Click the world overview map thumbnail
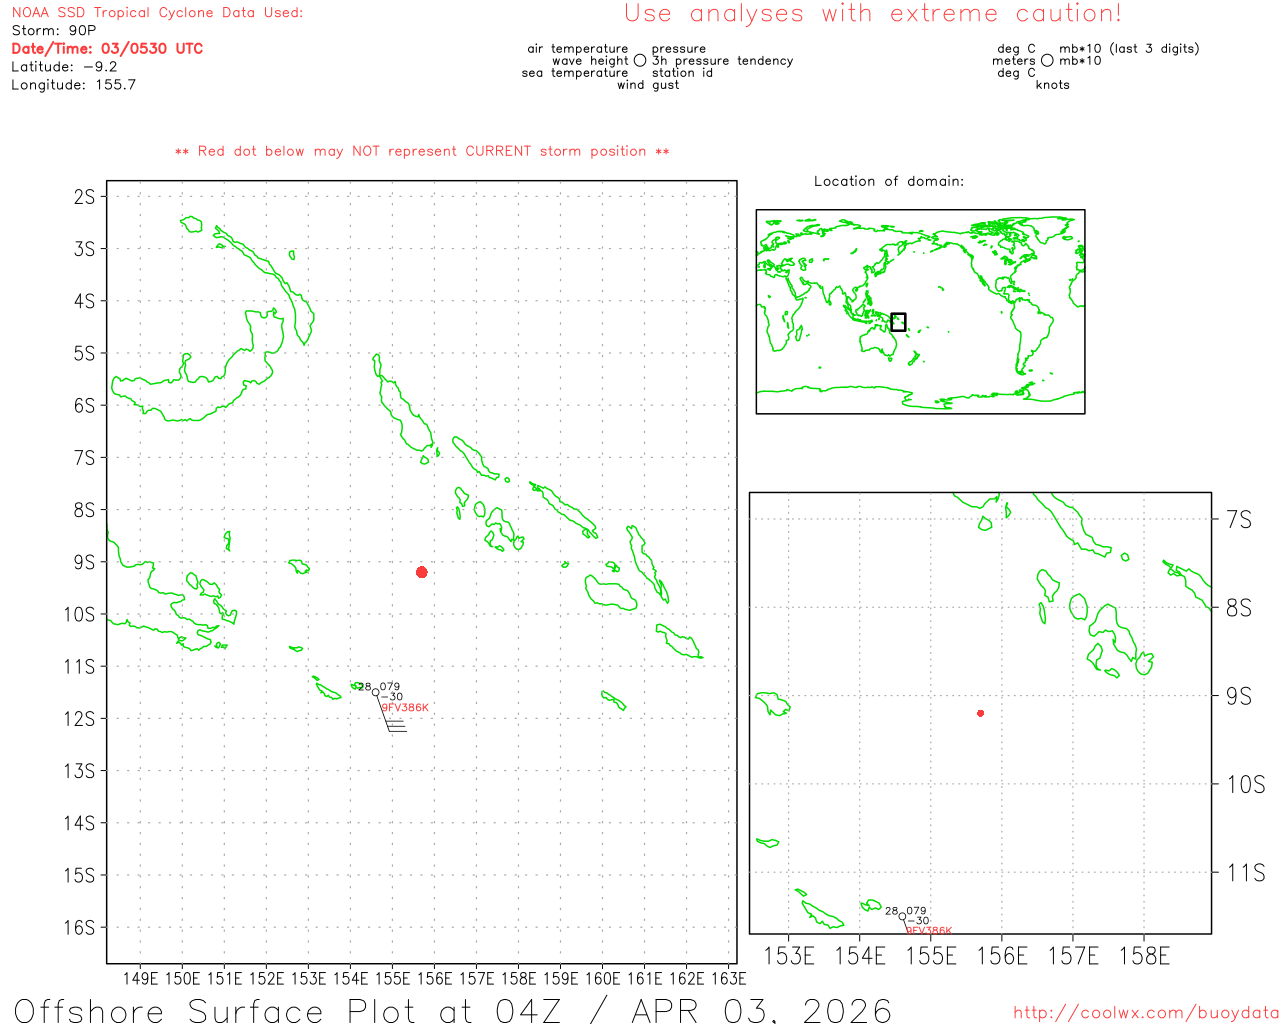The height and width of the screenshot is (1024, 1280). (x=920, y=311)
